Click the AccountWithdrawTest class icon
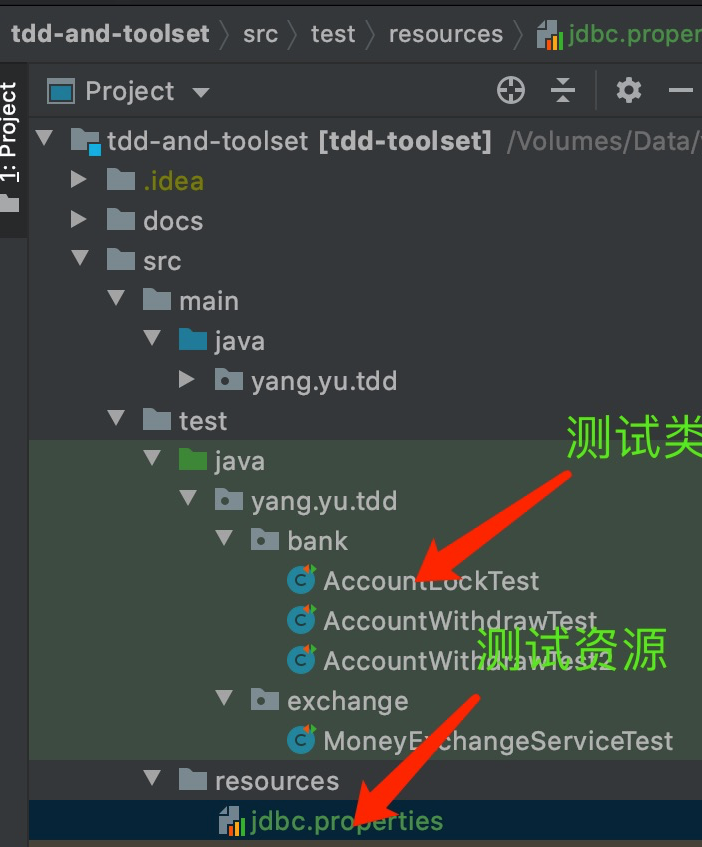This screenshot has height=847, width=702. (x=301, y=620)
